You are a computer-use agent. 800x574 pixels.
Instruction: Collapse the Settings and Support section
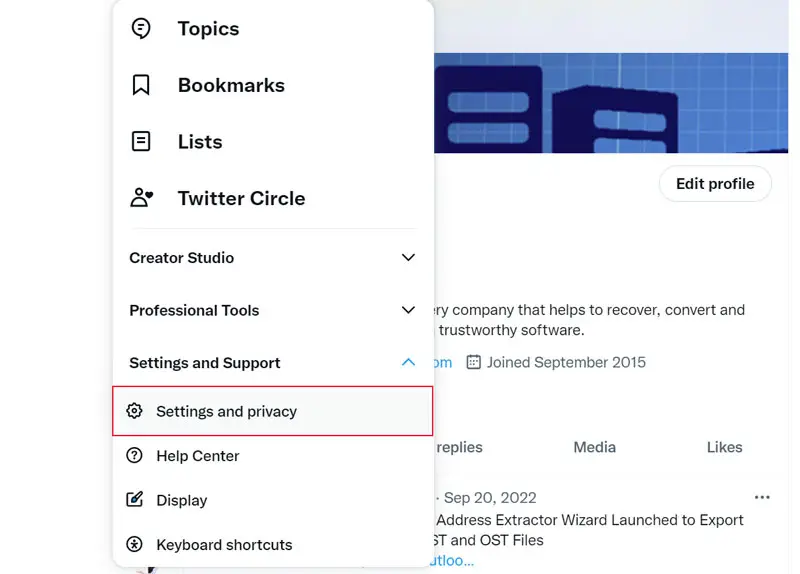coord(408,362)
